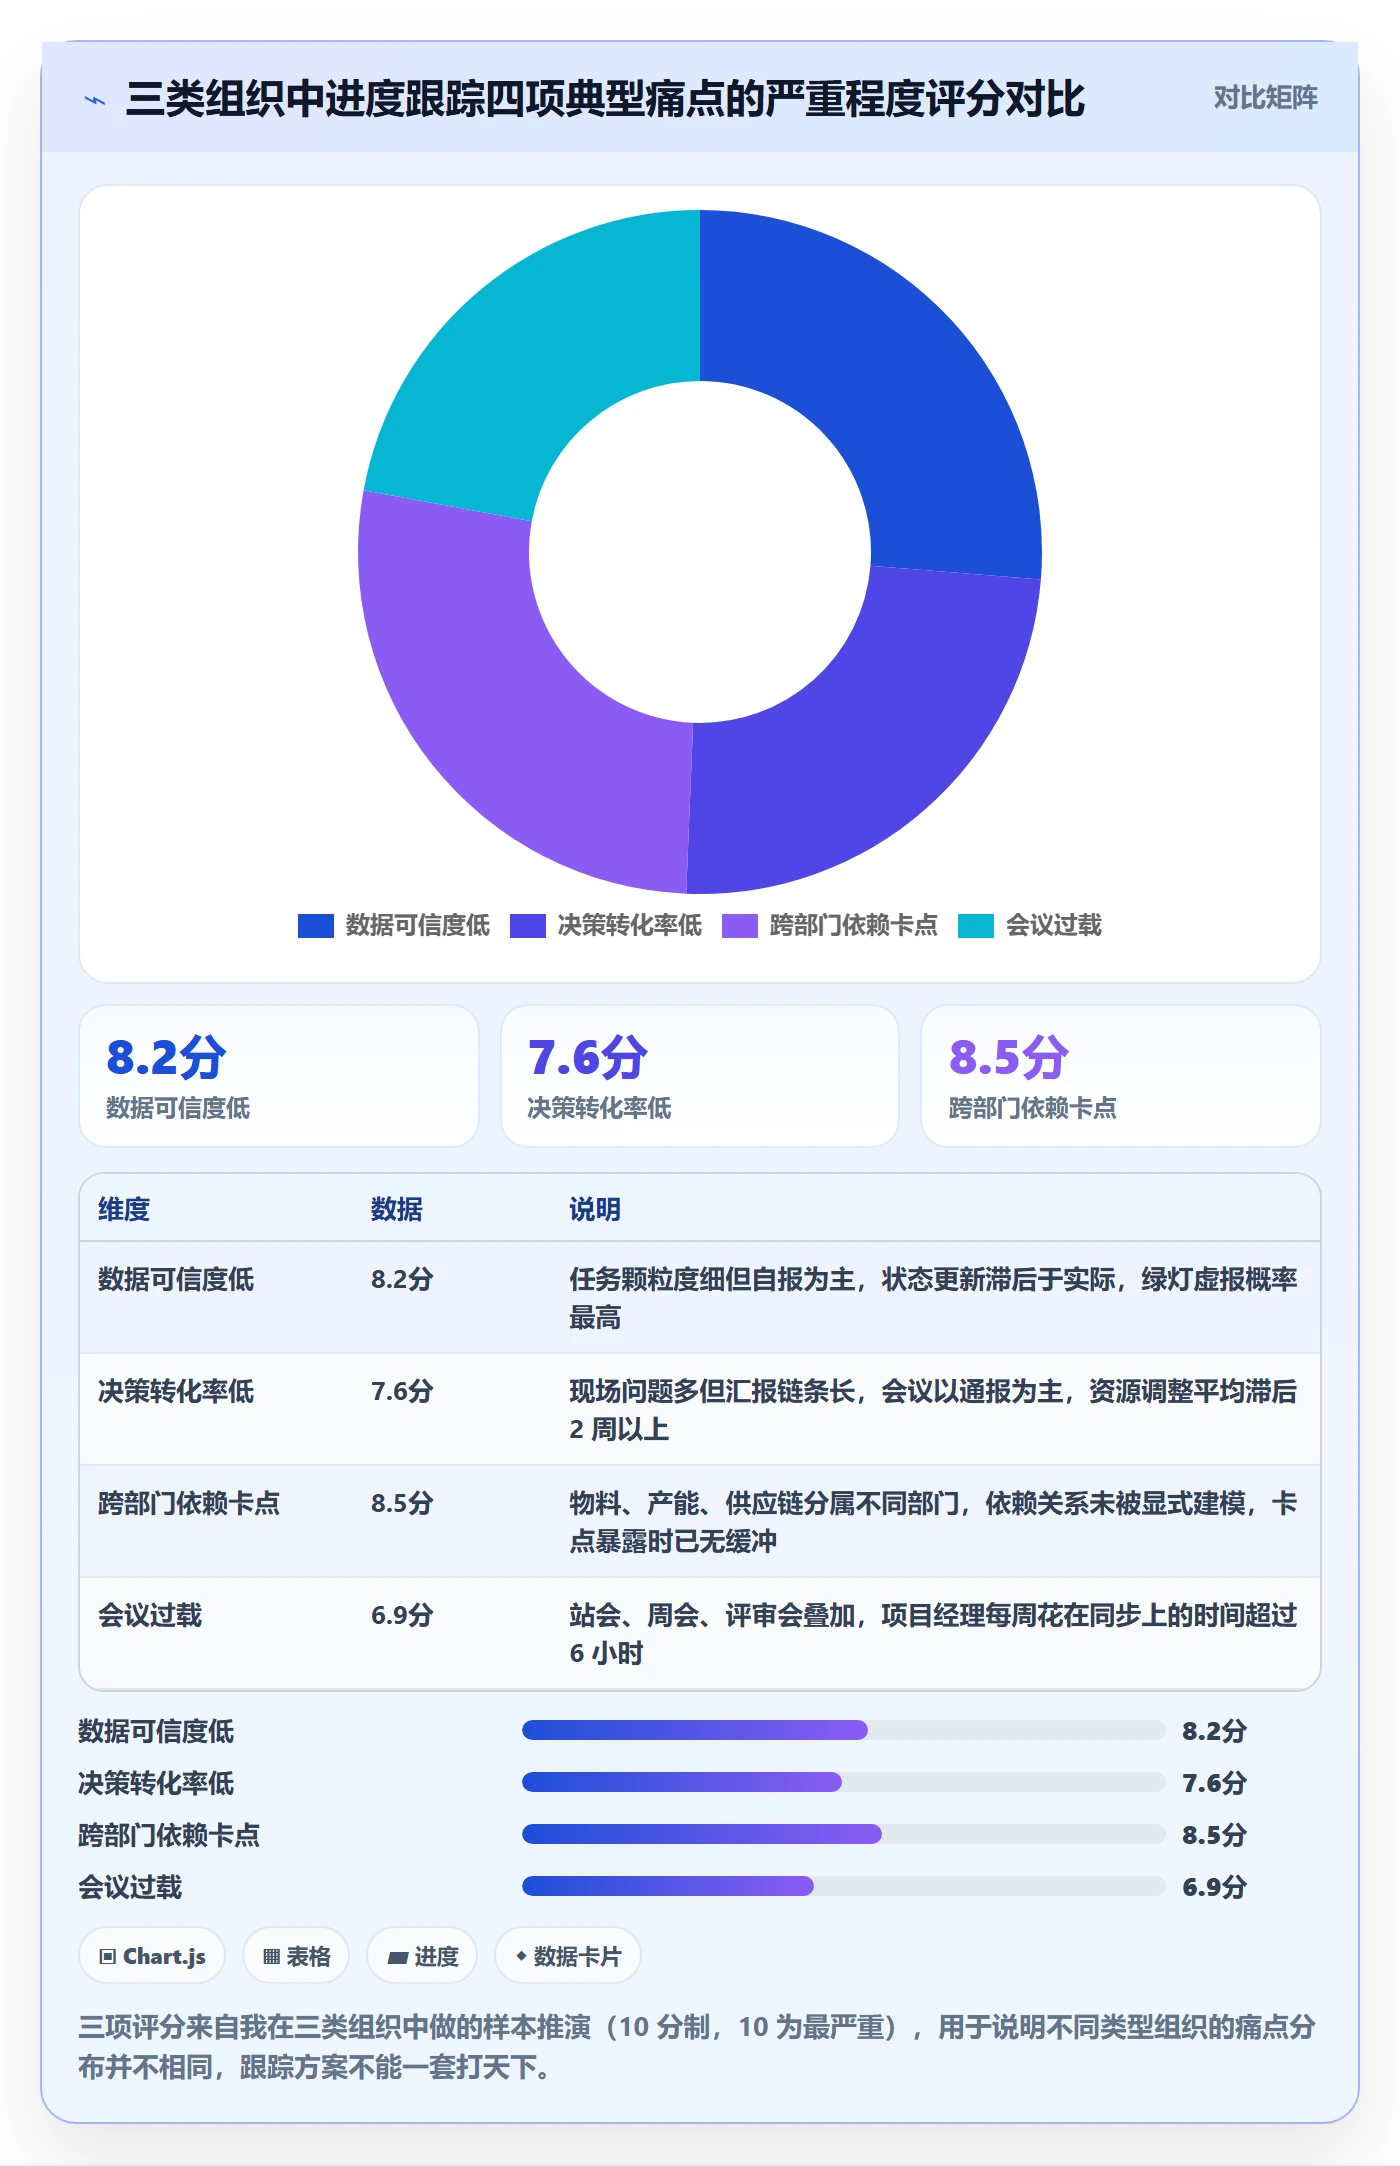Click the square icon in the Chart.js tag
This screenshot has height=2166, width=1400.
point(108,1957)
